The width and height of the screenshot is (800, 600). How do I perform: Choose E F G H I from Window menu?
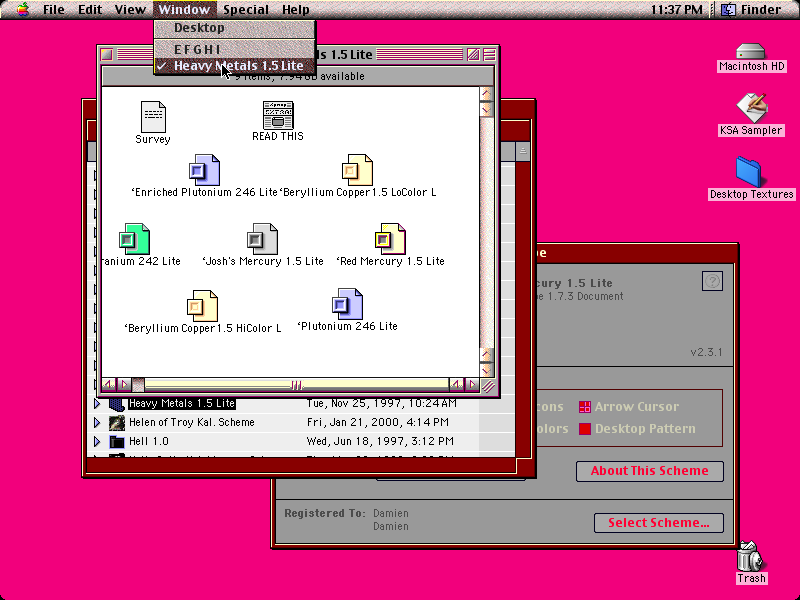[235, 49]
